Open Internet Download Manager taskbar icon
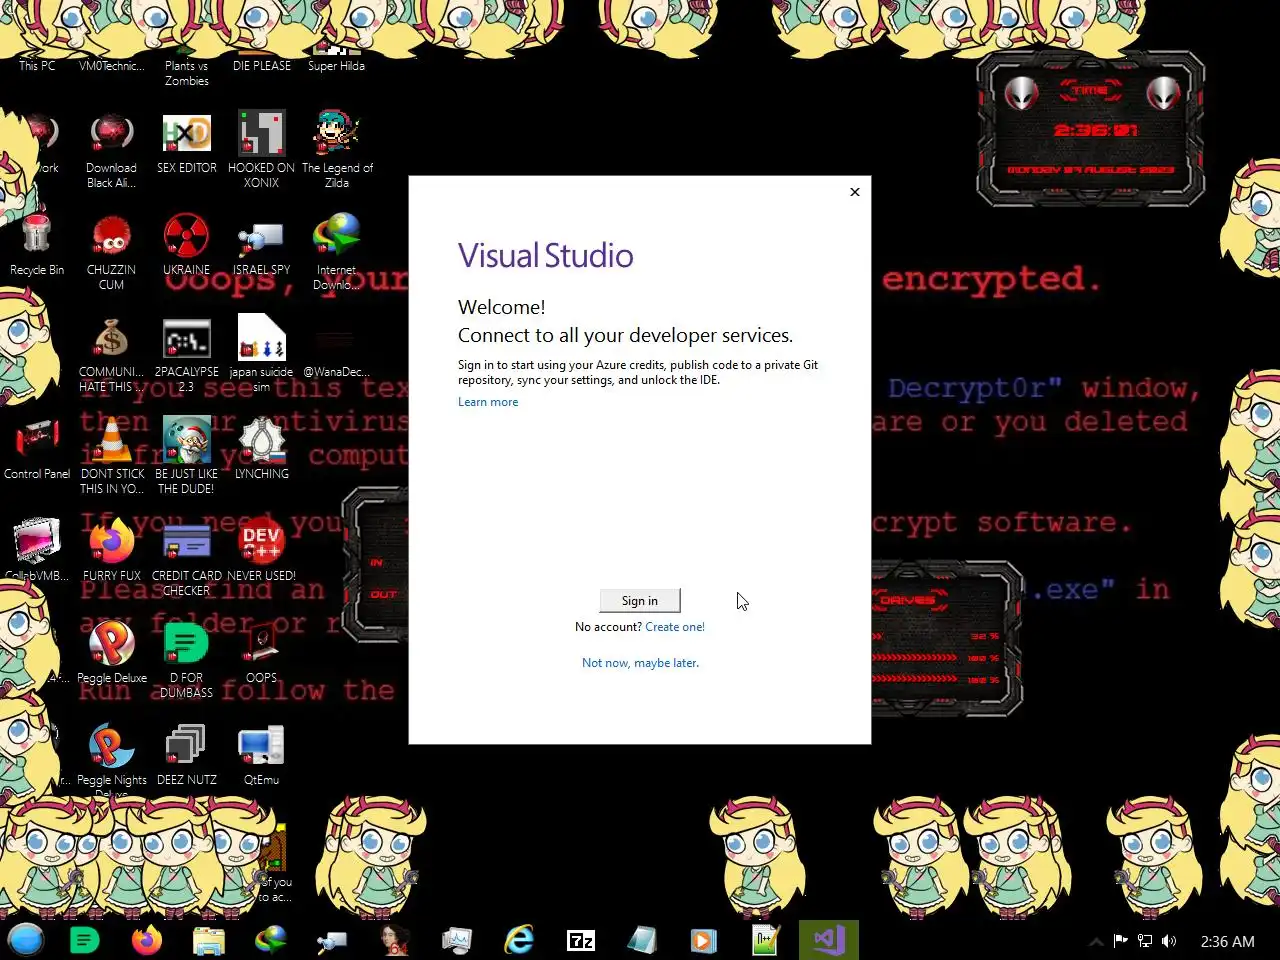The image size is (1280, 960). (x=271, y=940)
